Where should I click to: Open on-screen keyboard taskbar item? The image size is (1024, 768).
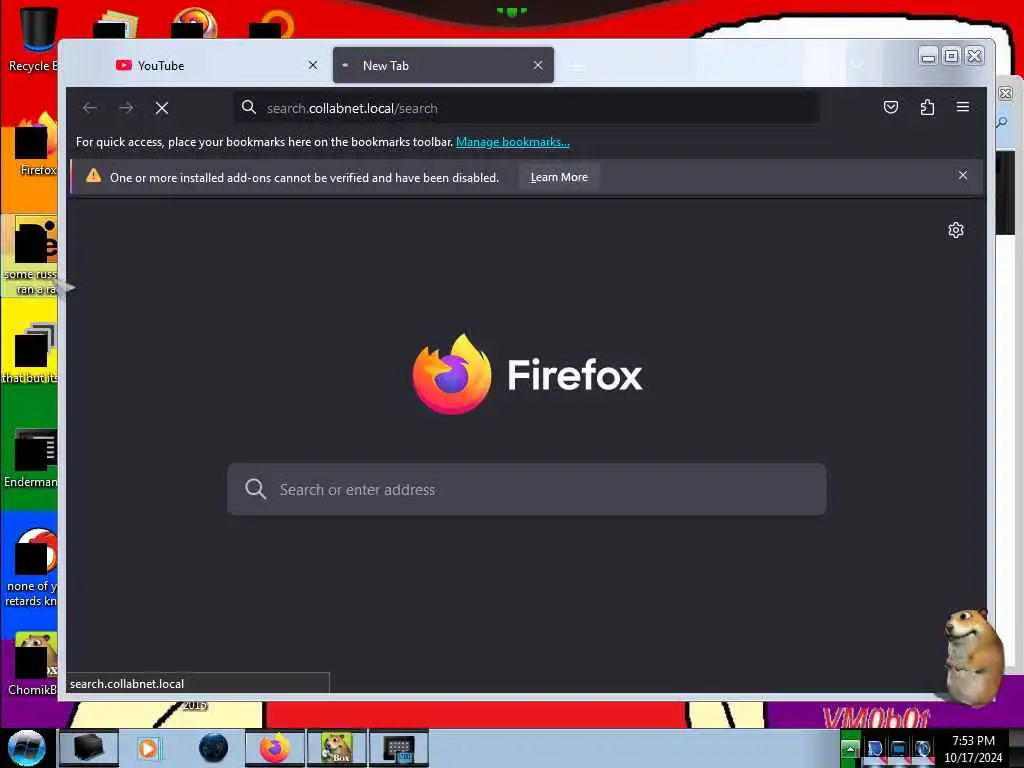point(398,748)
